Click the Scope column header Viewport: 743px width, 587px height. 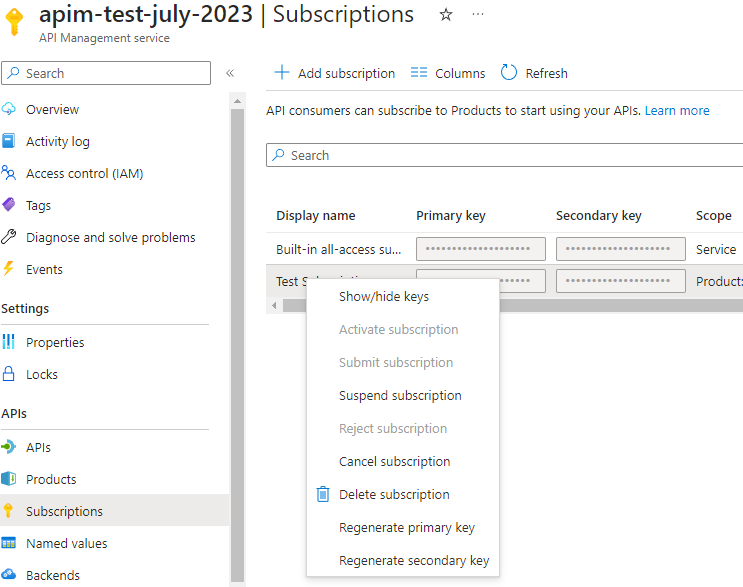[714, 216]
